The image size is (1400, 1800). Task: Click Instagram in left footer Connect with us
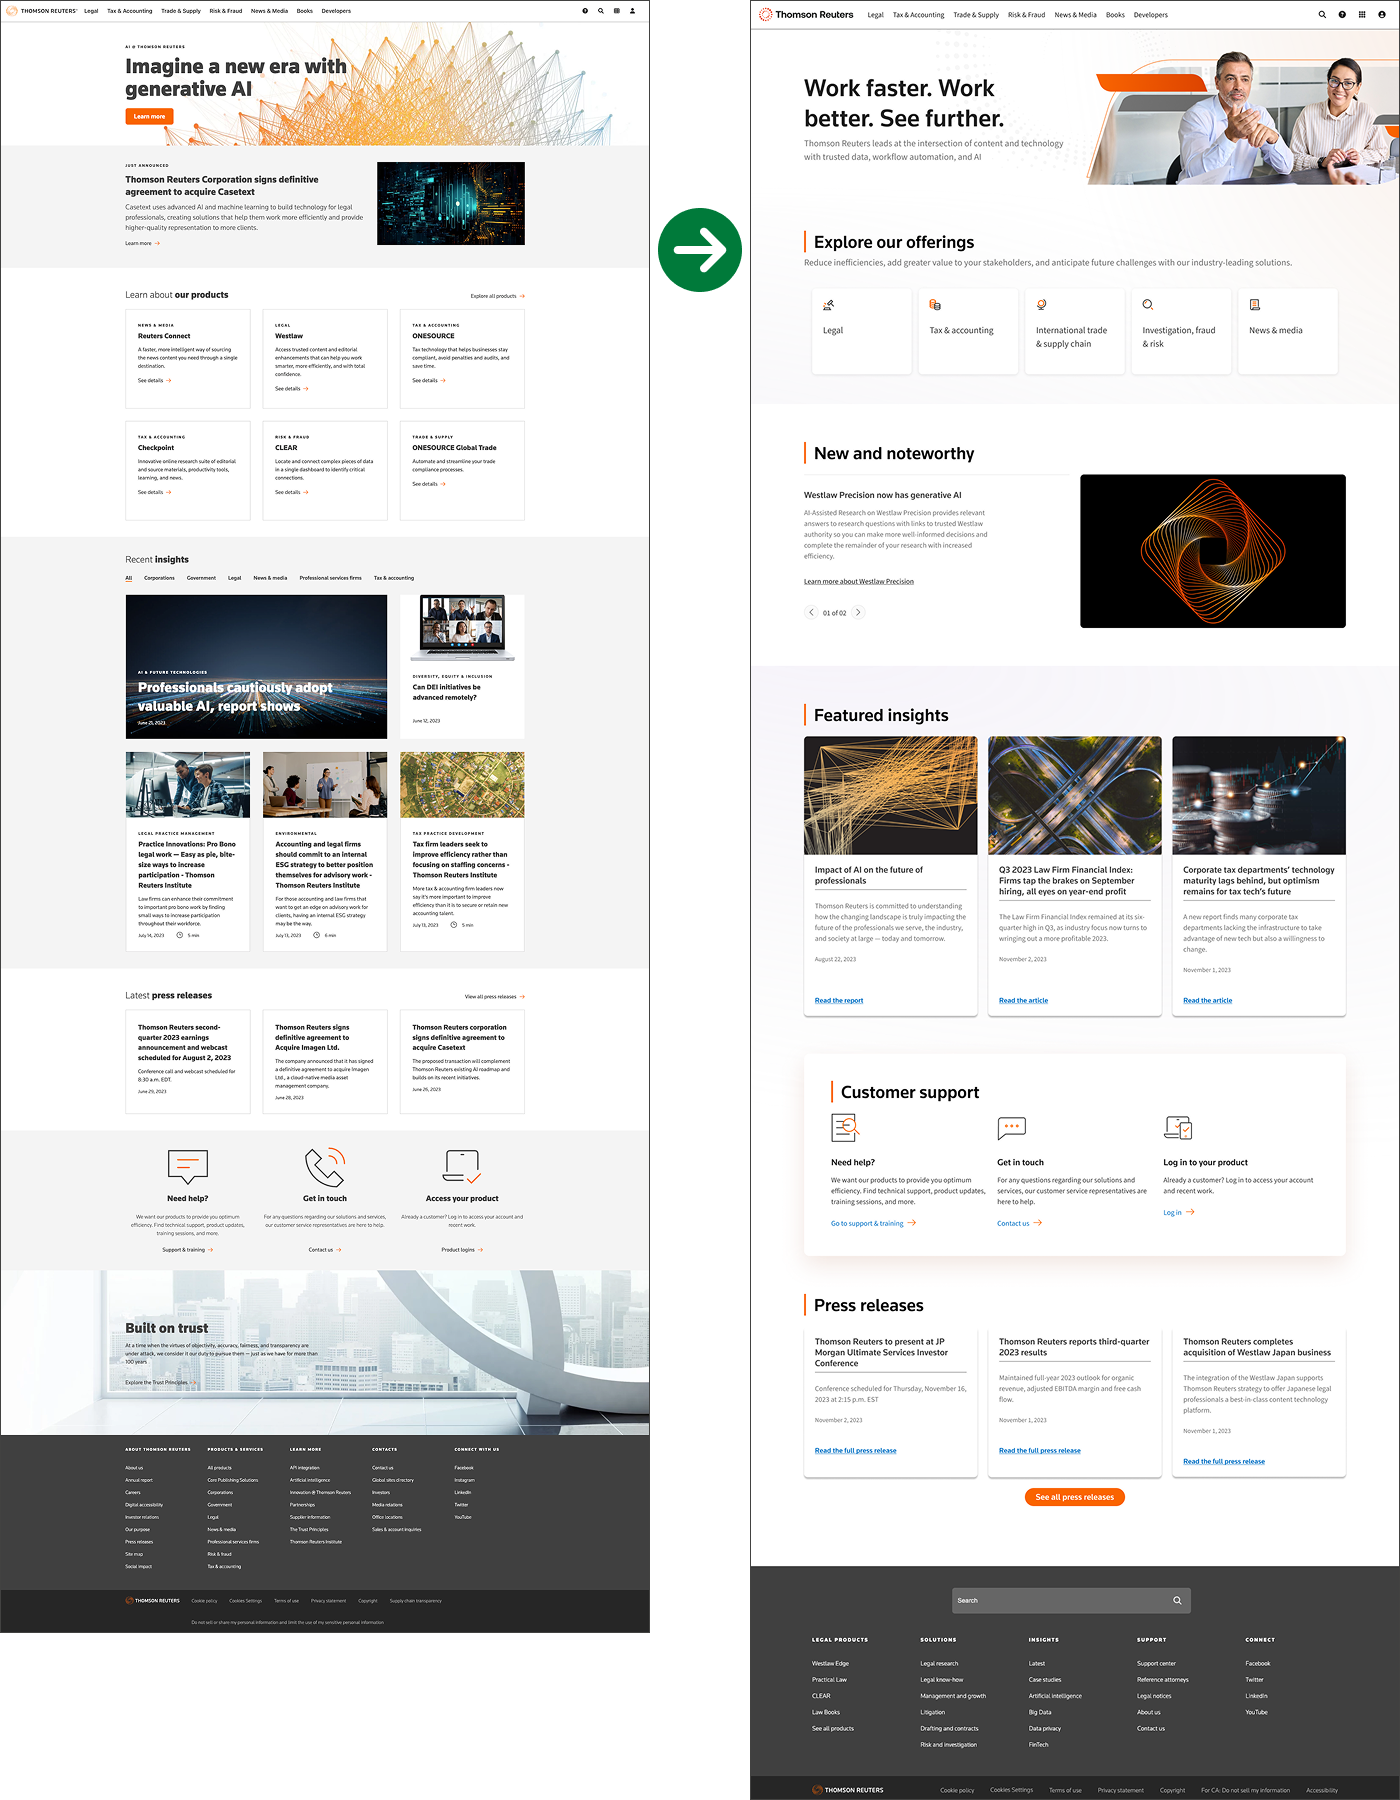[464, 1480]
